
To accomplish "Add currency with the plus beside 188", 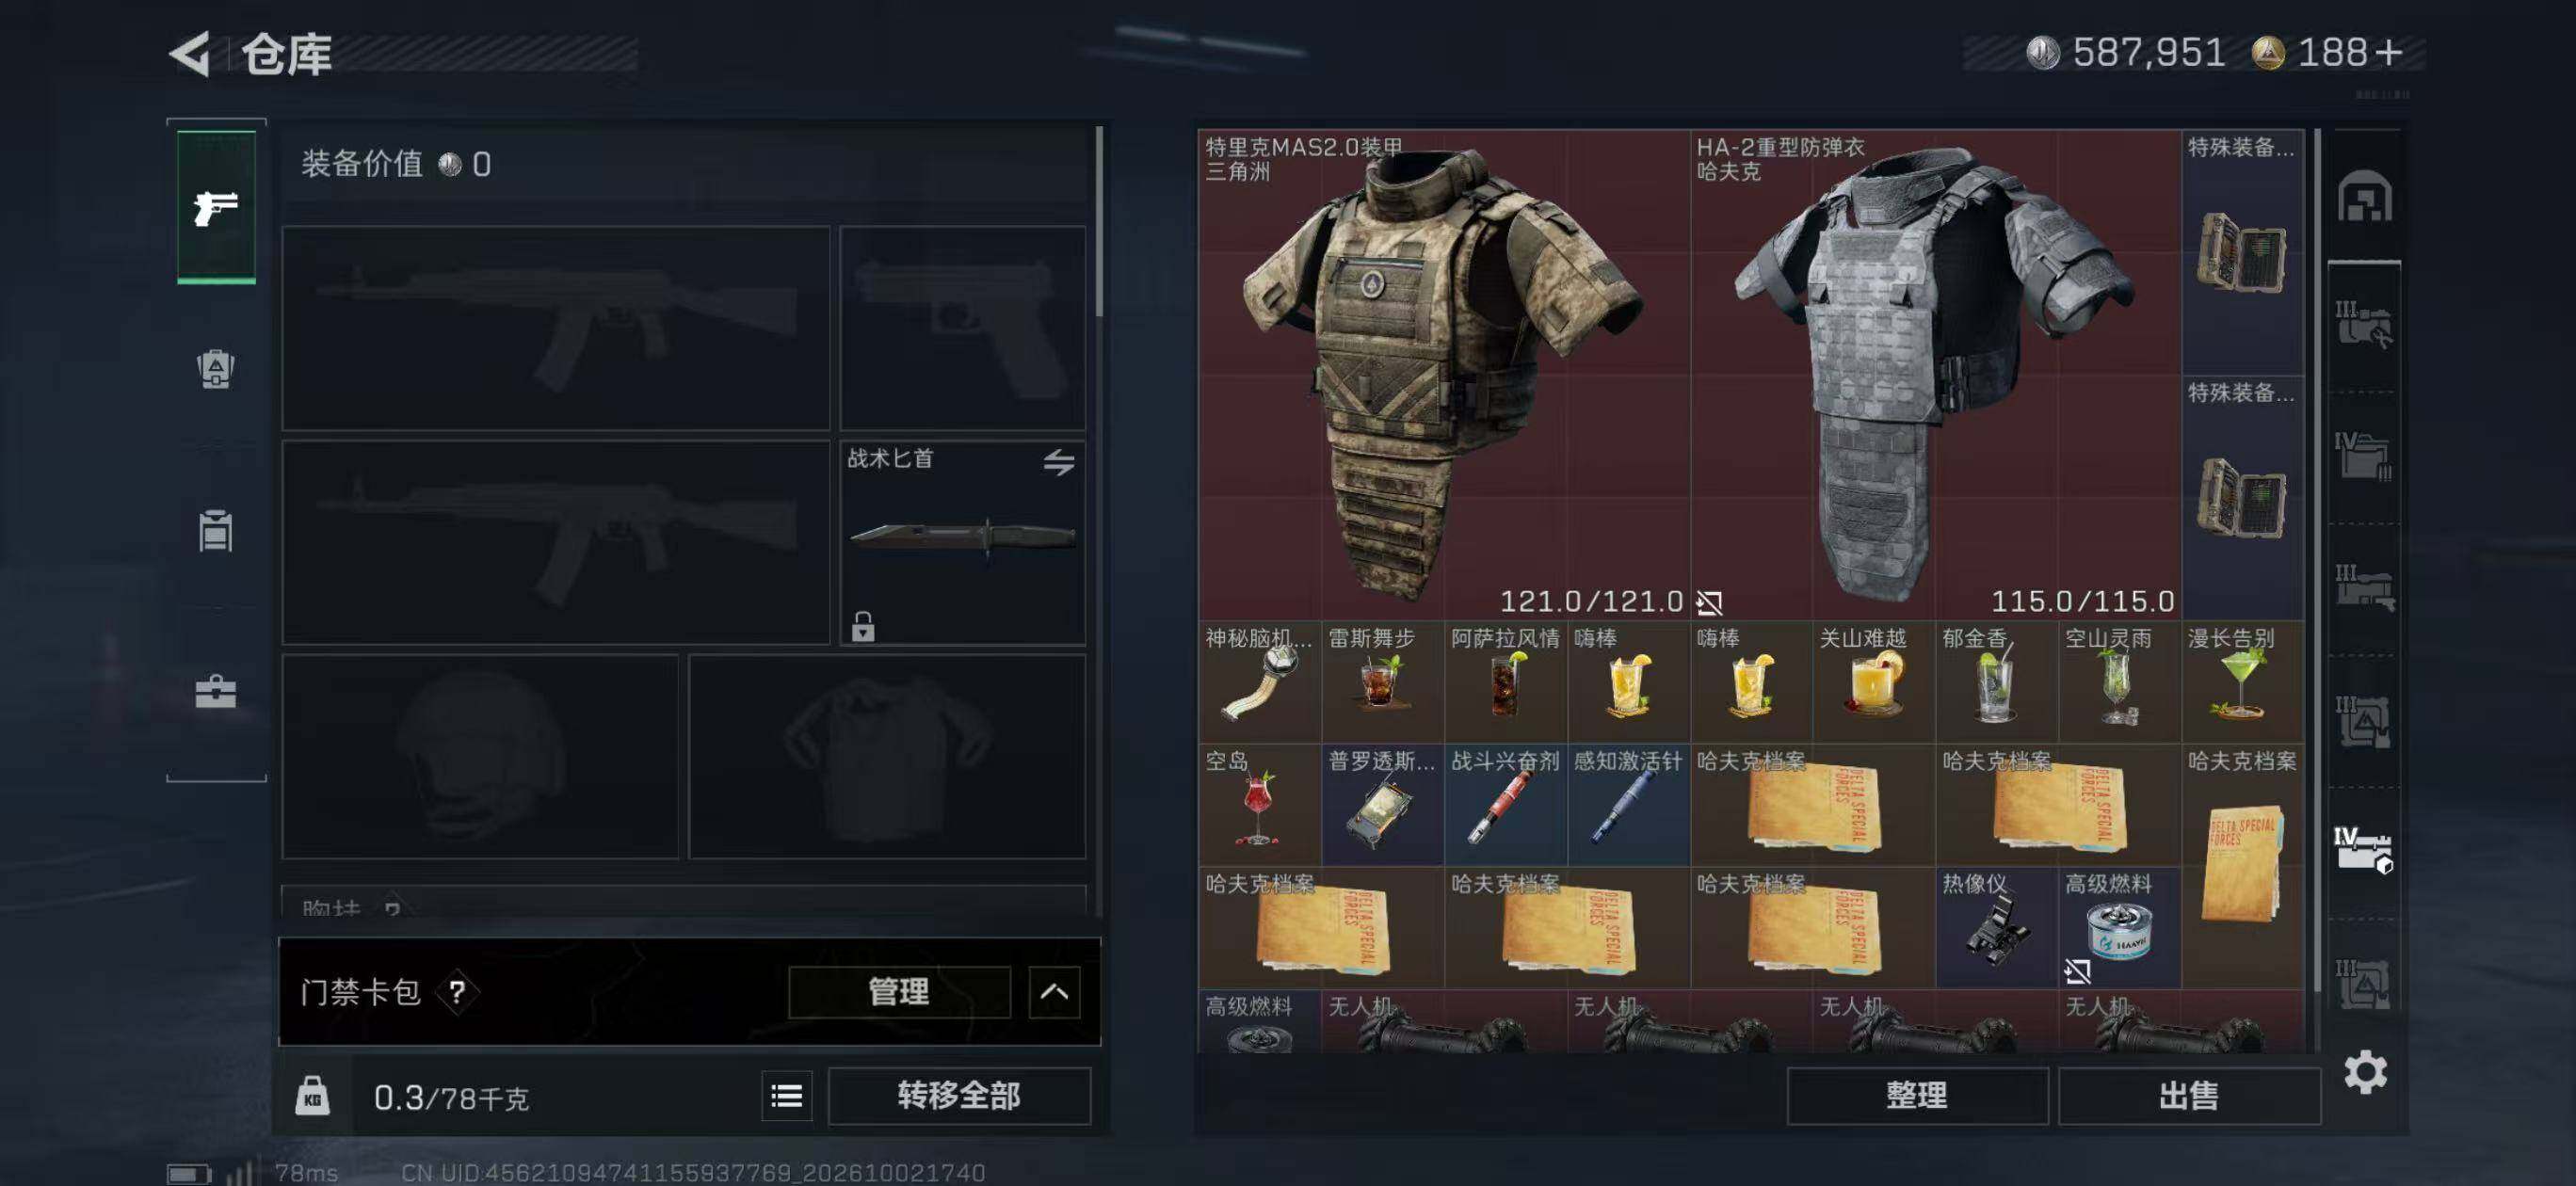I will 2389,52.
